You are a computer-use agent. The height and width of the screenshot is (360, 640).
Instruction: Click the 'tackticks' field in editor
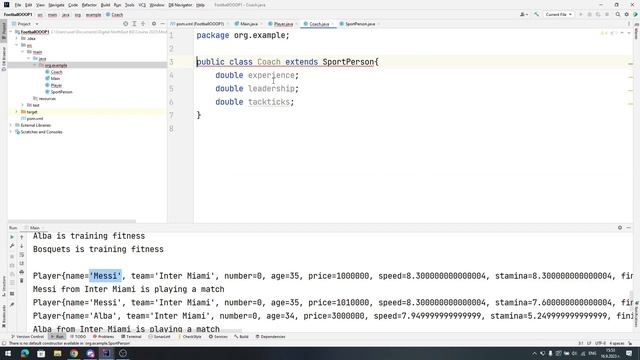[x=269, y=102]
